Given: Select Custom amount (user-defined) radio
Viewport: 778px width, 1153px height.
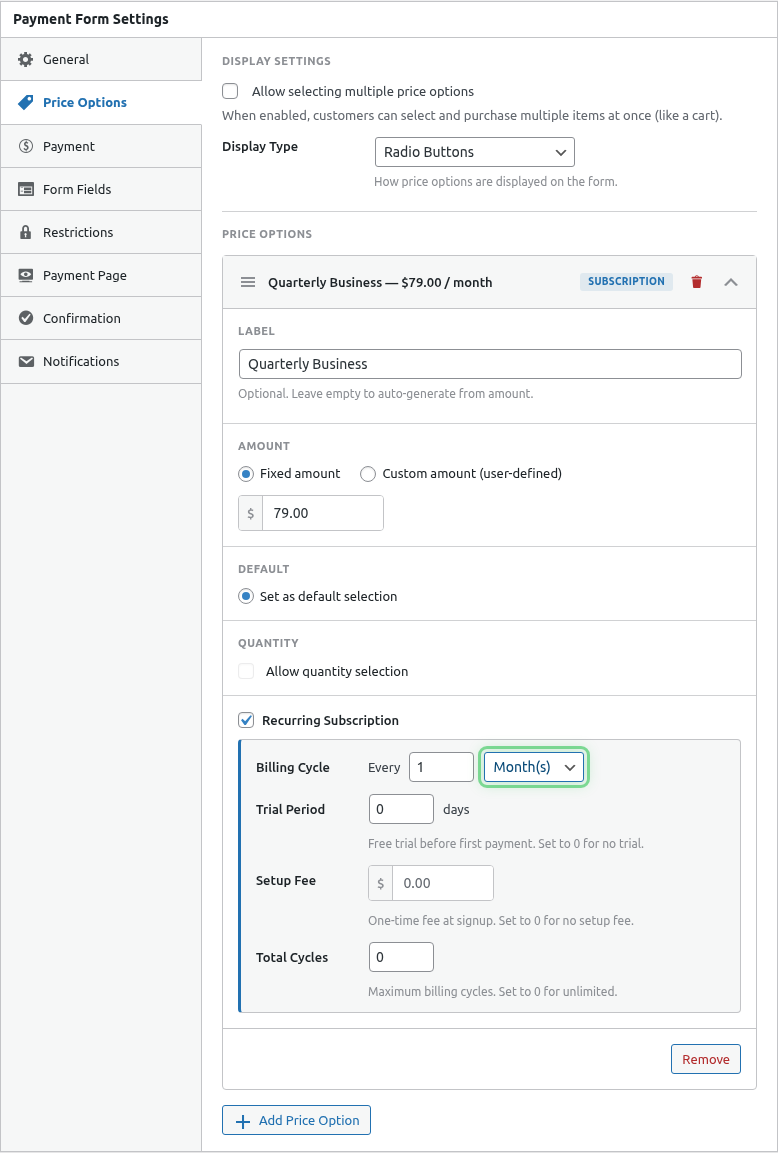Looking at the screenshot, I should [x=368, y=474].
